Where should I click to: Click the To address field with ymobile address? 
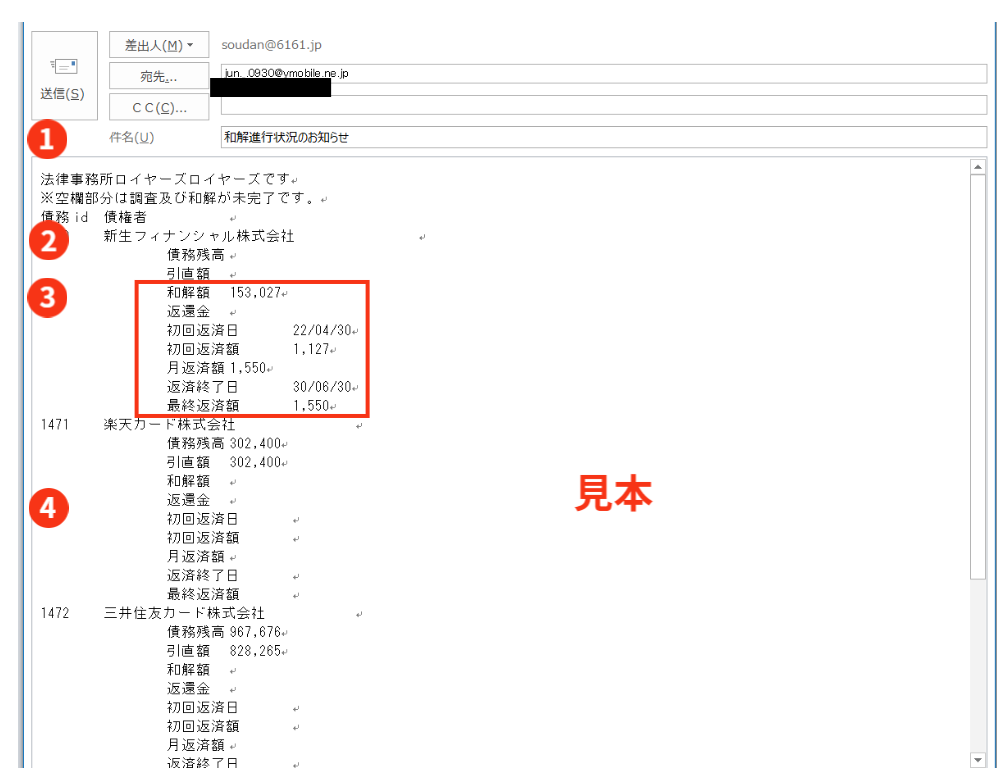pos(603,73)
